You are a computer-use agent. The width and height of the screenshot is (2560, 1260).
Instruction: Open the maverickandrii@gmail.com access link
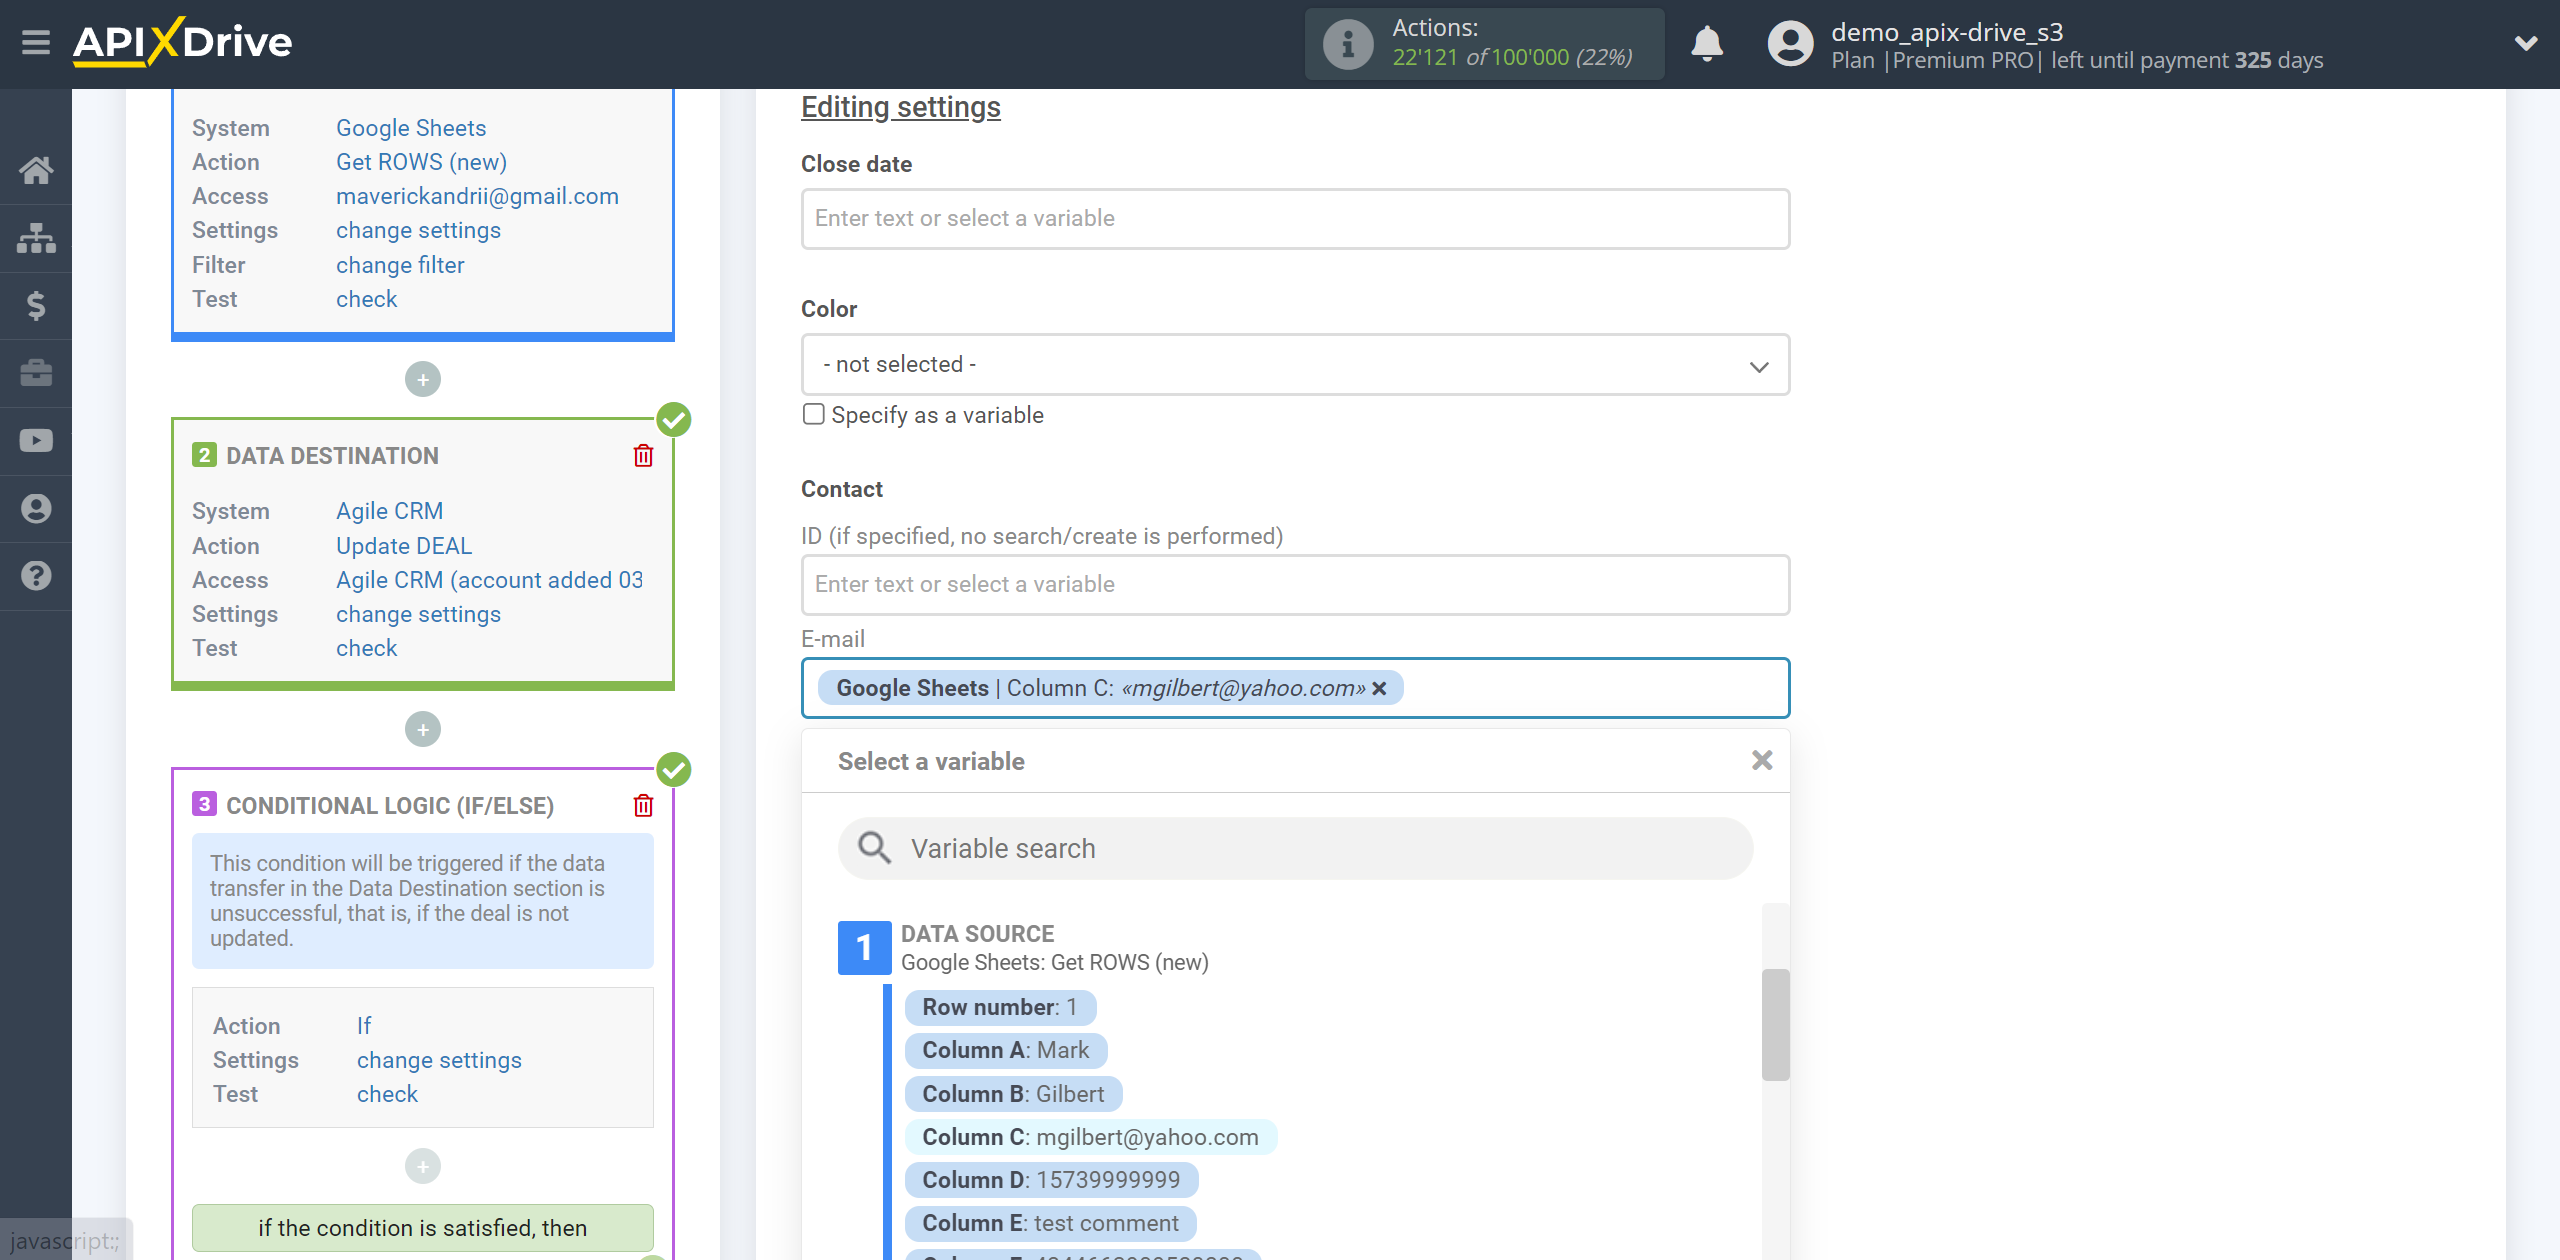(x=477, y=196)
